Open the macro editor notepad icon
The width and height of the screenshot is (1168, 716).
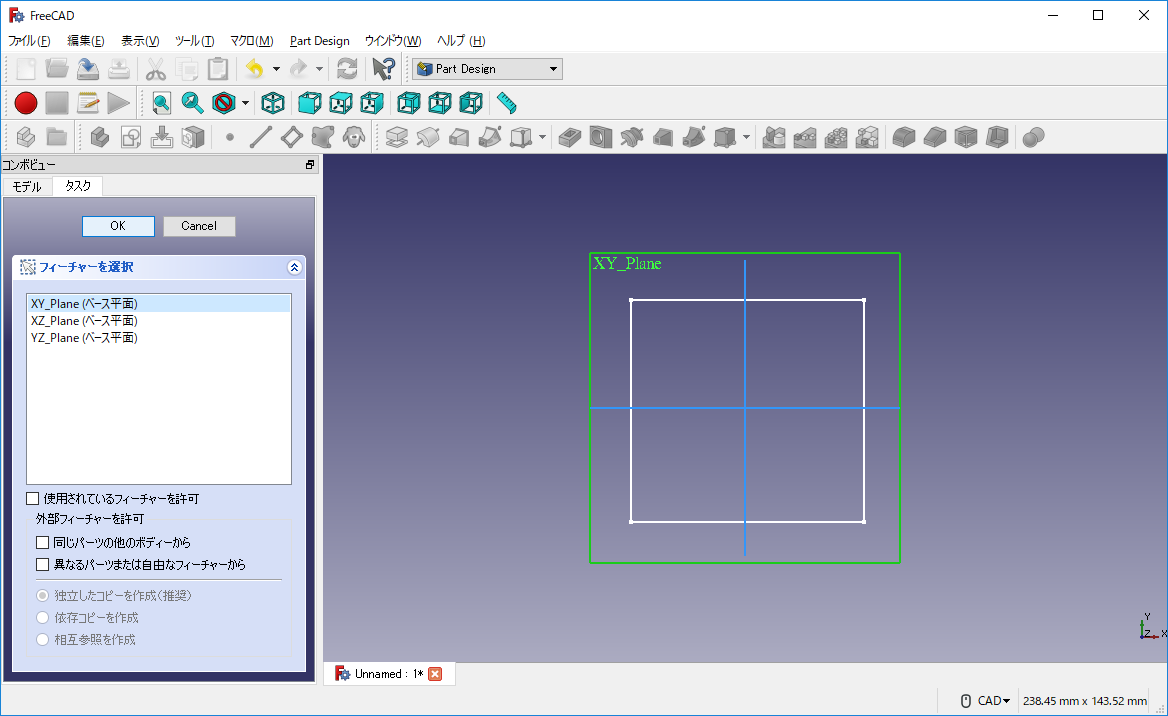88,103
